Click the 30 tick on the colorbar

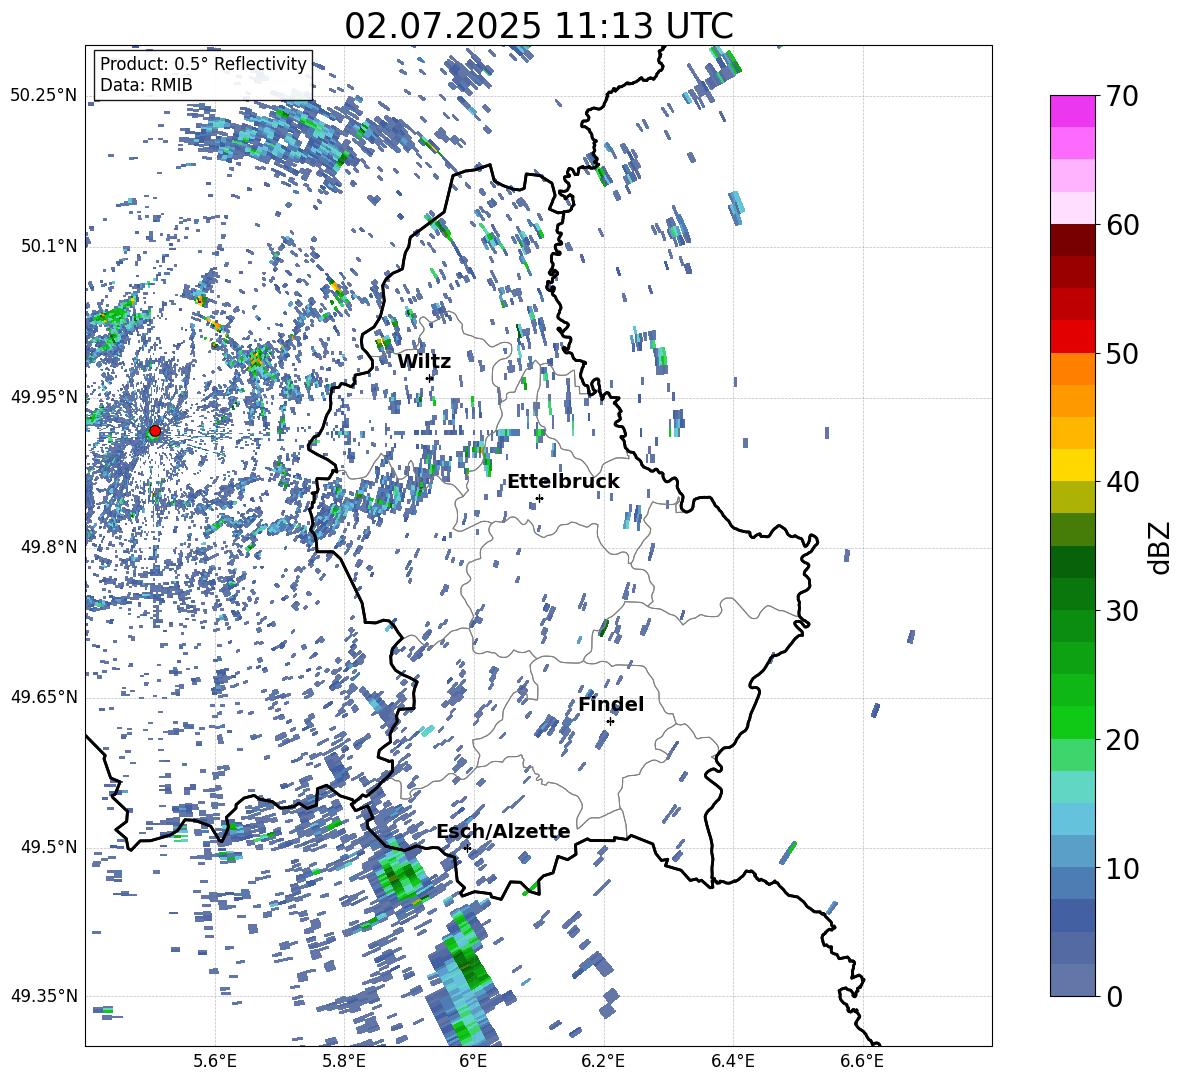1122,611
